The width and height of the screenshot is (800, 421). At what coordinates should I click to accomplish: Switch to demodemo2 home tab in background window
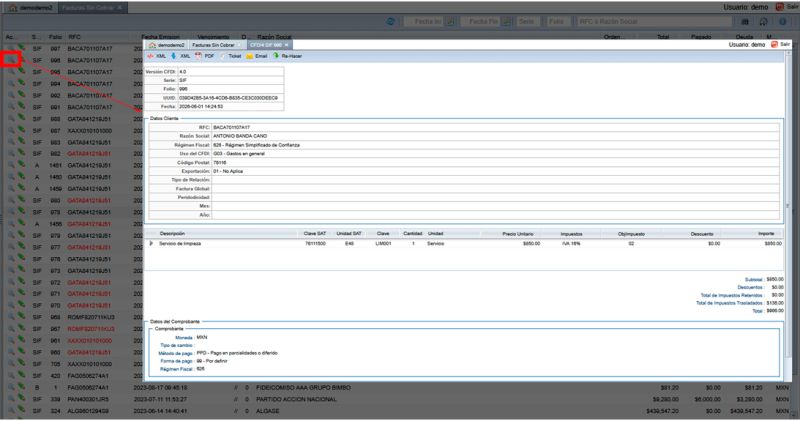[31, 8]
